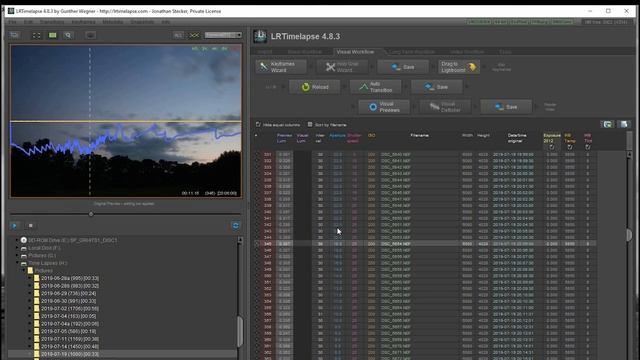Expand the BD-ROM Drive tree node
The height and width of the screenshot is (360, 640).
coord(17,240)
